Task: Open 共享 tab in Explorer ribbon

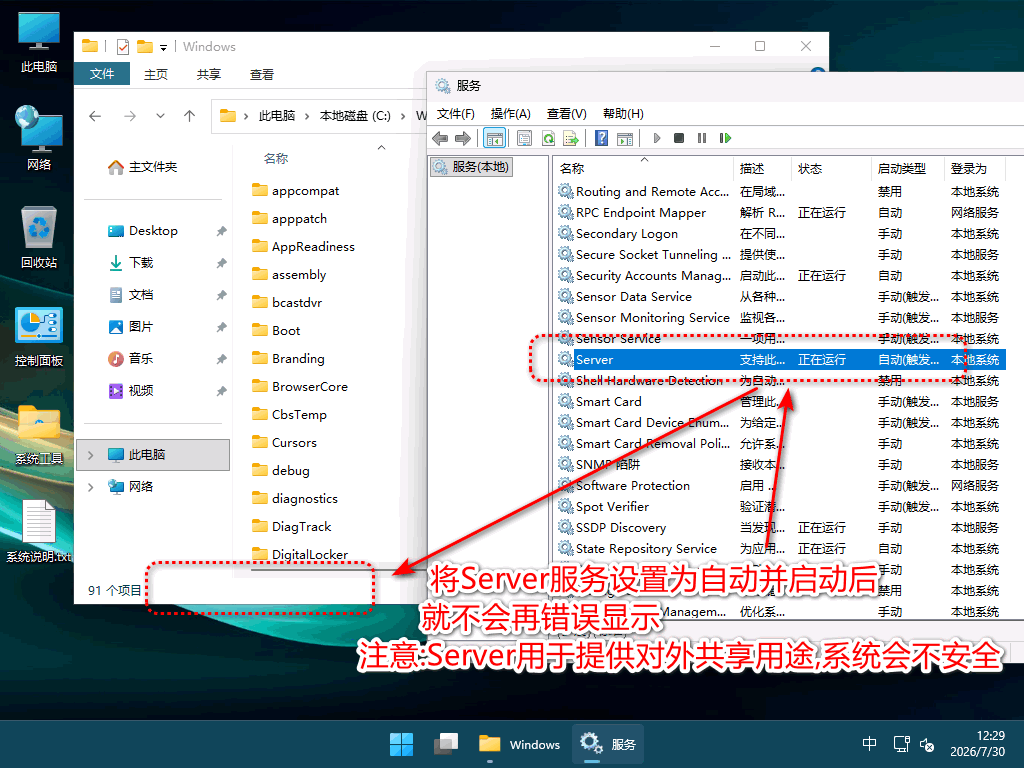Action: pos(209,74)
